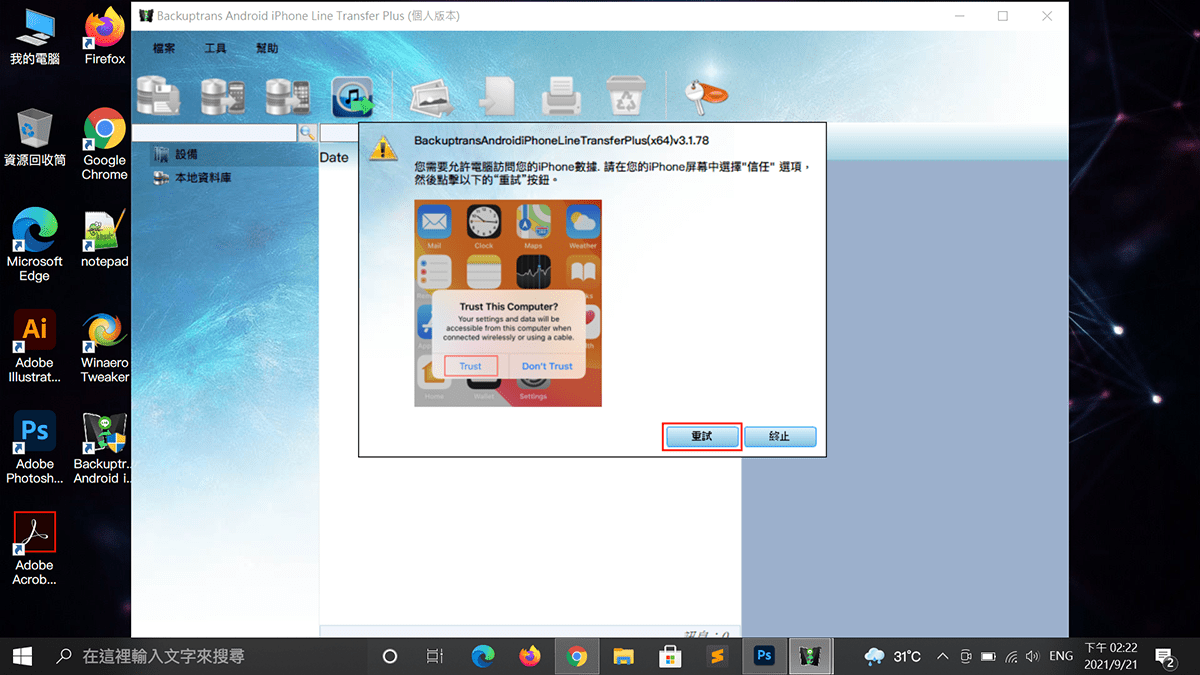Open the 幫助 menu
The height and width of the screenshot is (675, 1200).
(267, 48)
